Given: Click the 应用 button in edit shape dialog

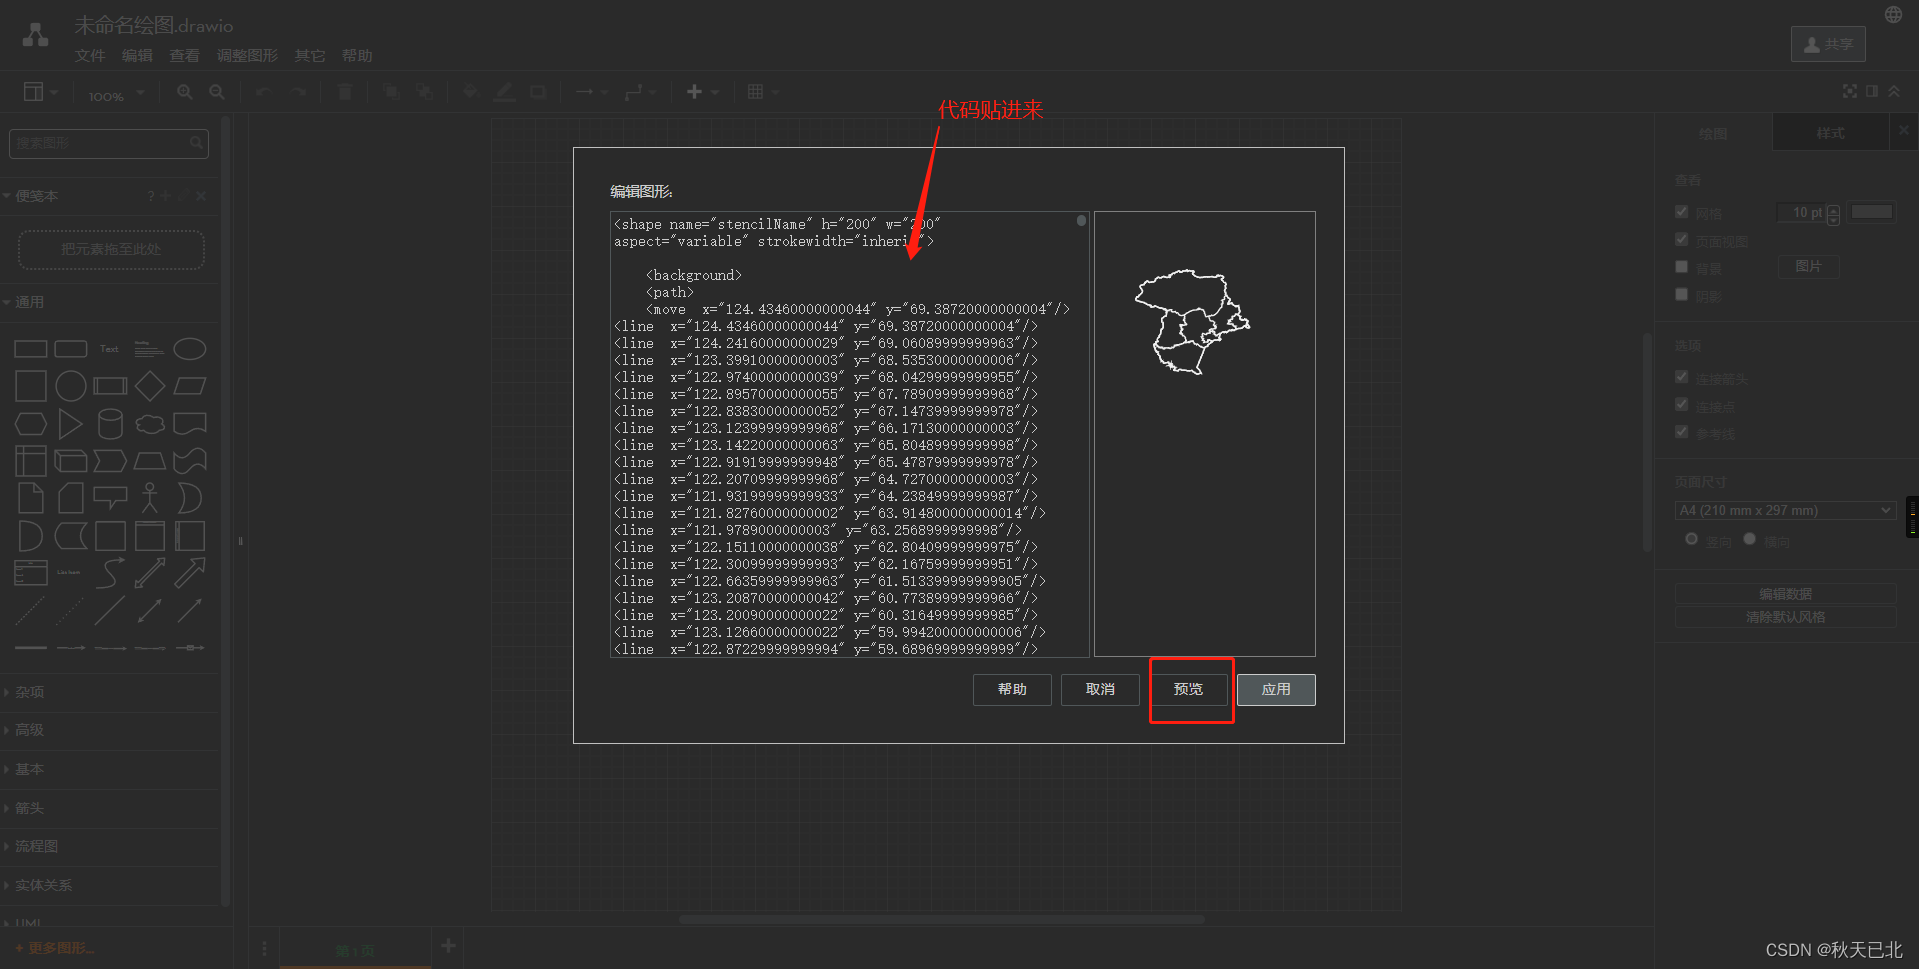Looking at the screenshot, I should [1276, 689].
